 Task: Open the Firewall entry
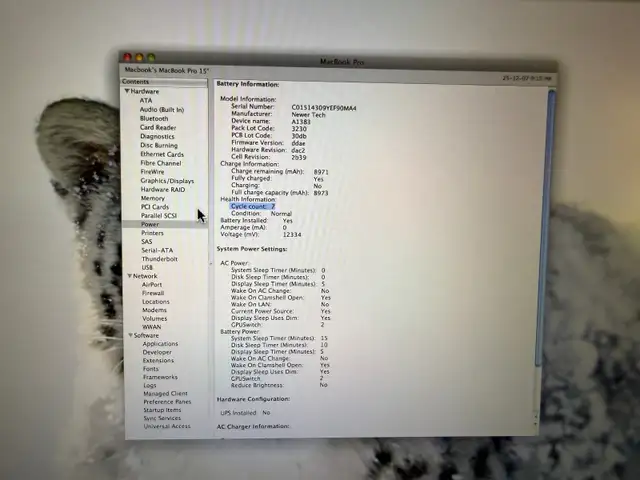[153, 293]
